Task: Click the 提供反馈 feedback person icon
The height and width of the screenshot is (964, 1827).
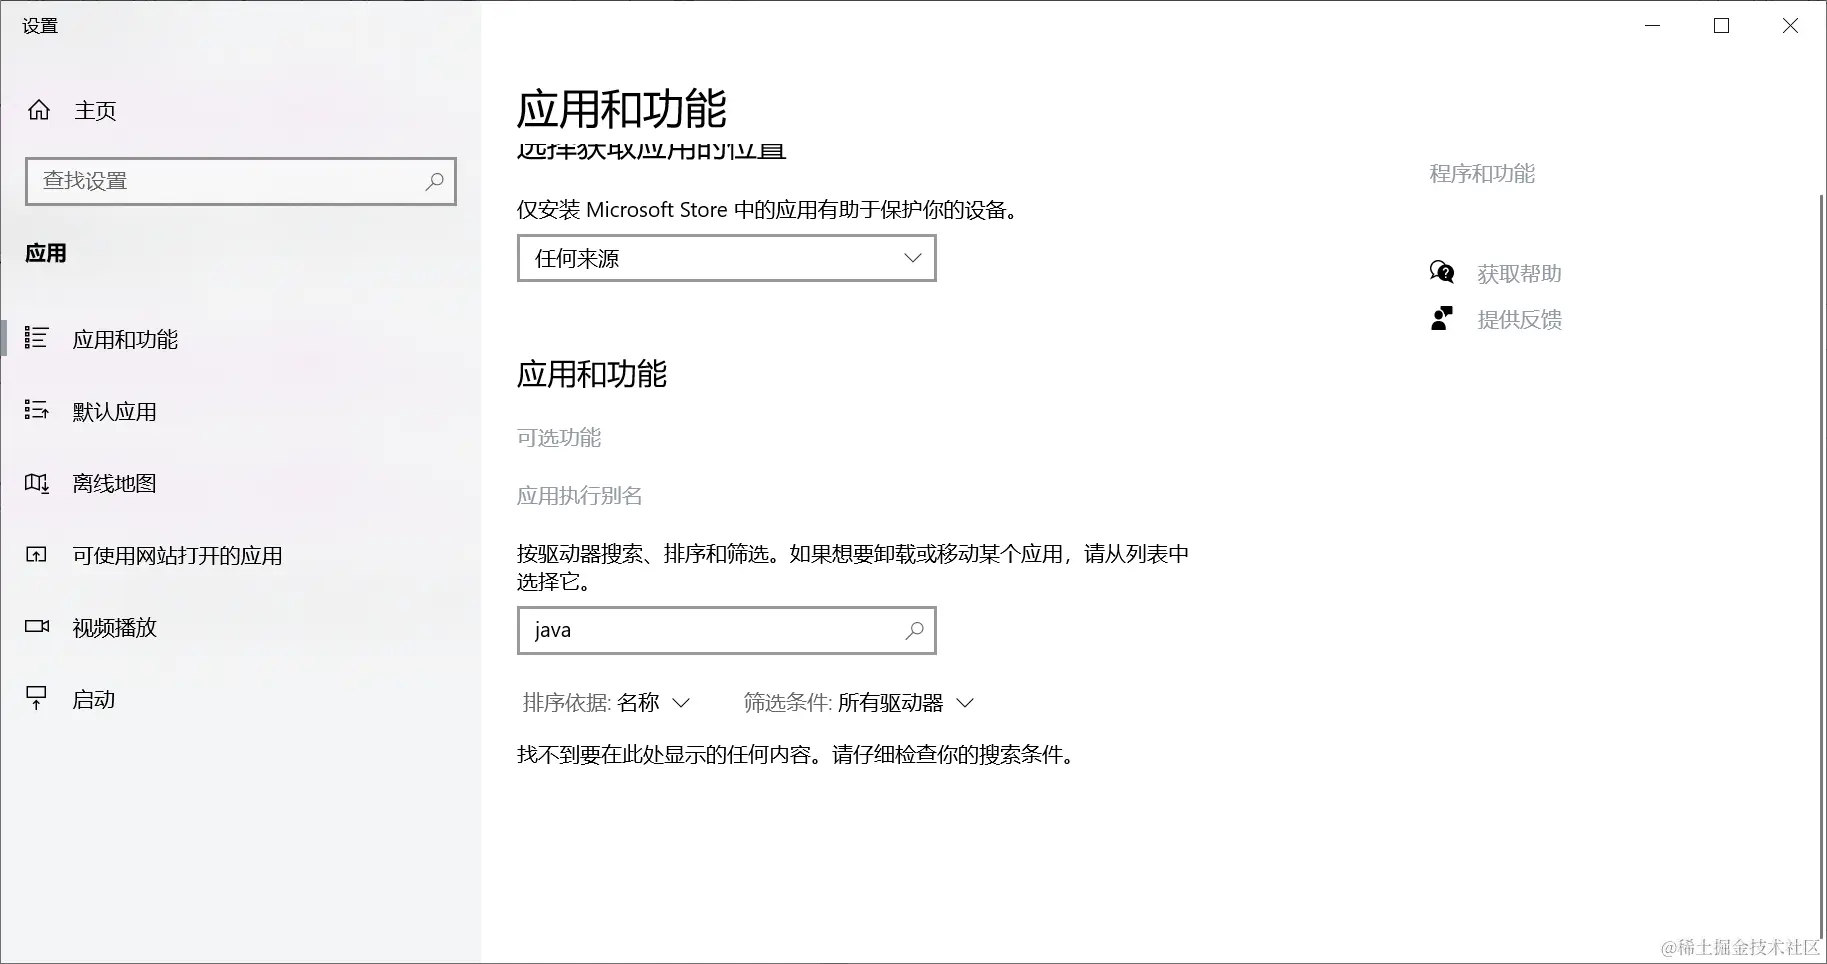Action: (1441, 318)
